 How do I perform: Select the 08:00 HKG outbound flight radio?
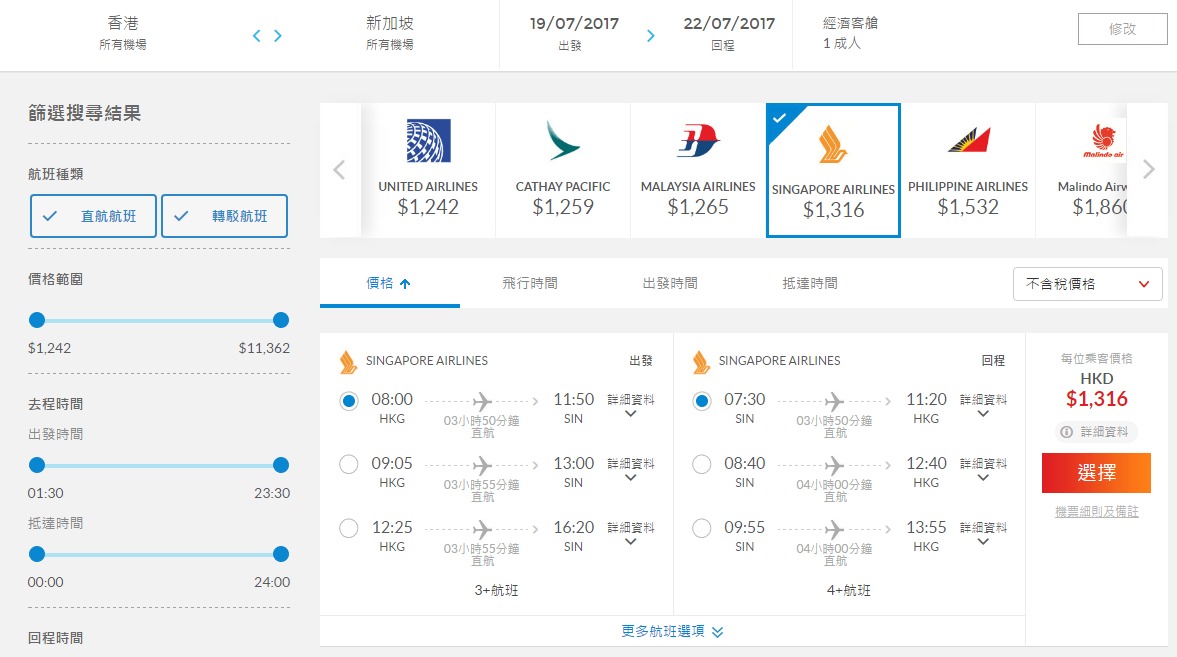tap(348, 401)
